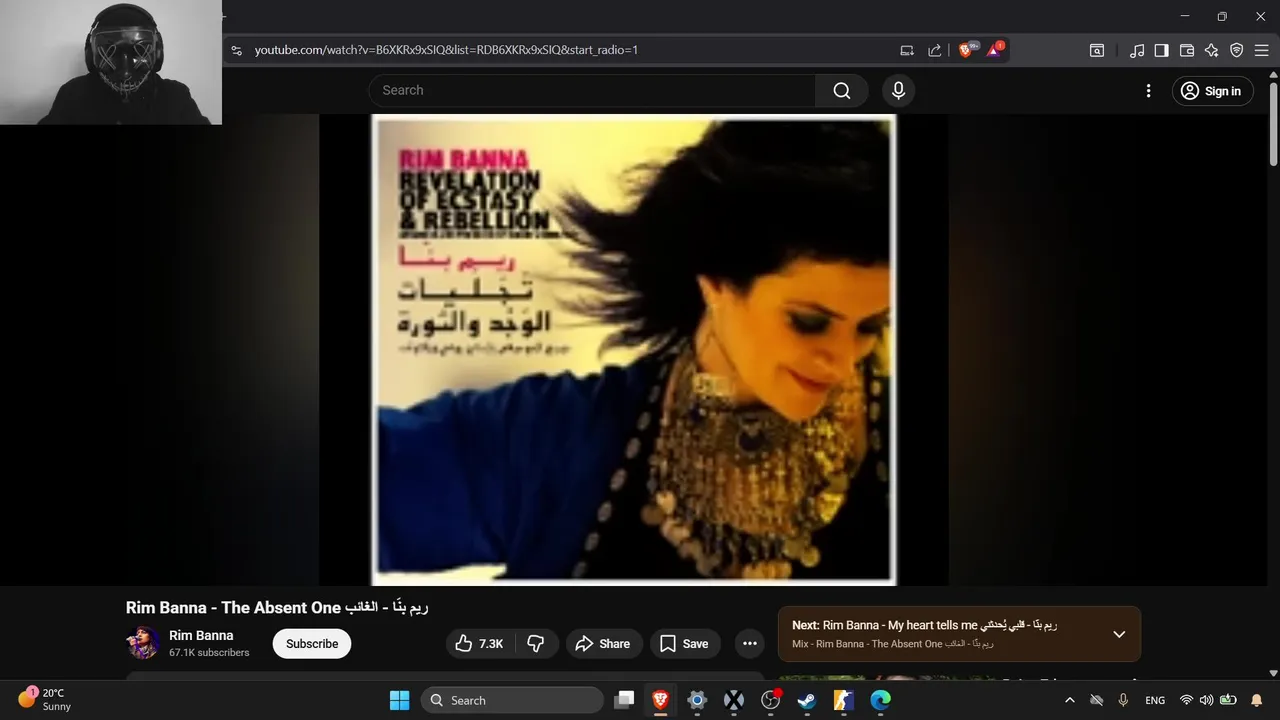Like the video with 7.3K thumbs-up
Screen dimensions: 1280x720
480,644
